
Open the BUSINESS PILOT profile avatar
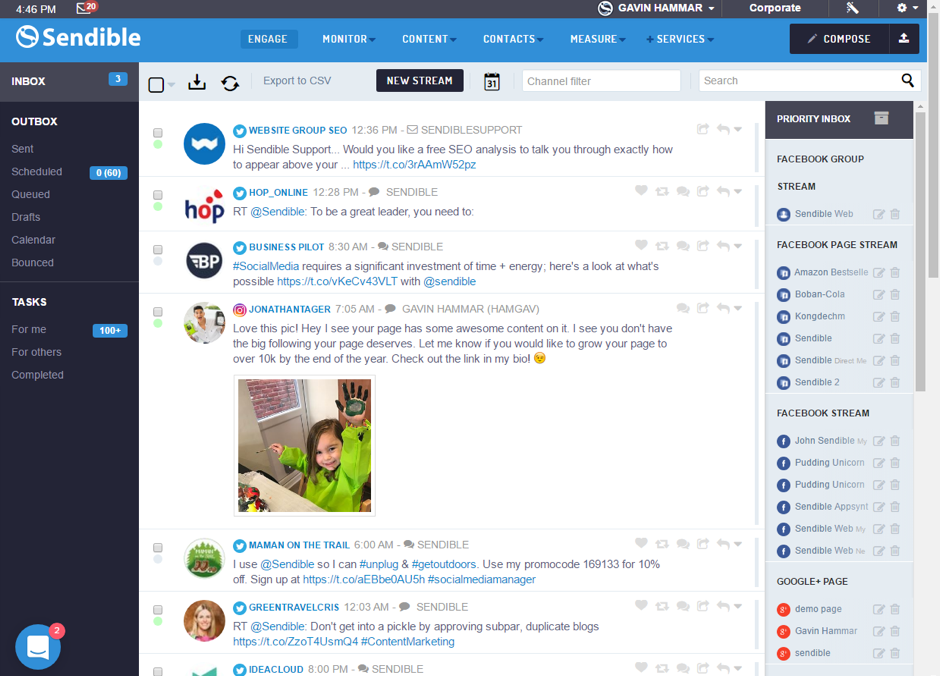click(204, 261)
